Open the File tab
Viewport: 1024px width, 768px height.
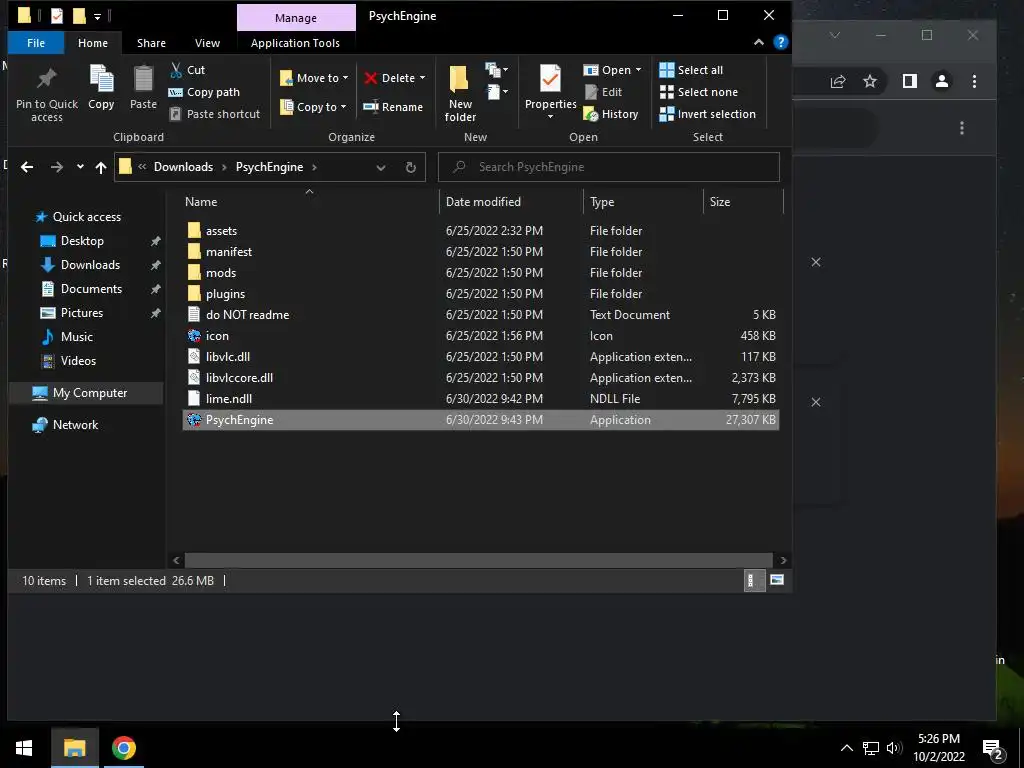36,43
